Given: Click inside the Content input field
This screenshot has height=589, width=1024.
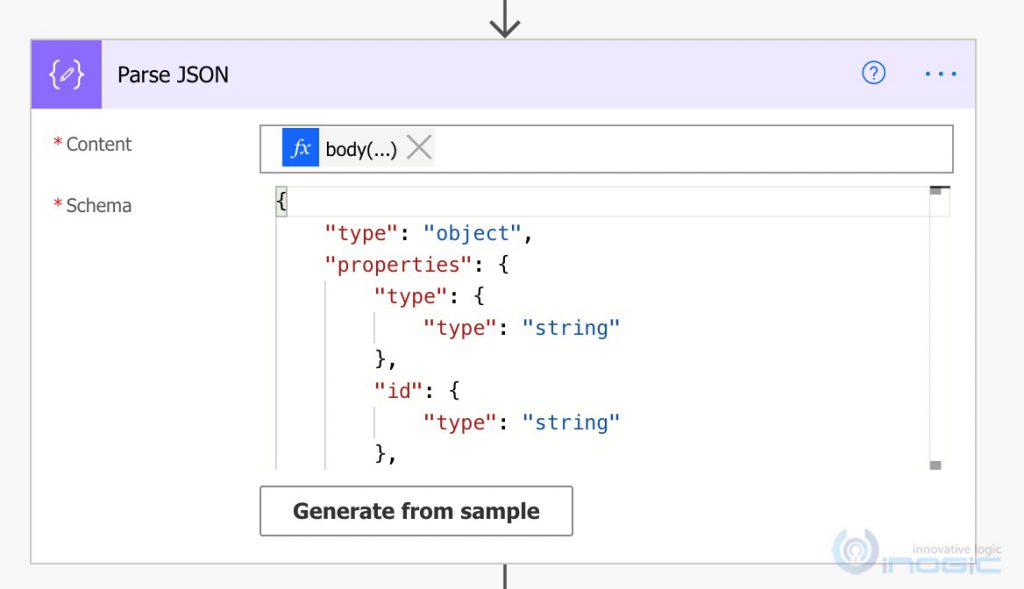Looking at the screenshot, I should (x=650, y=148).
